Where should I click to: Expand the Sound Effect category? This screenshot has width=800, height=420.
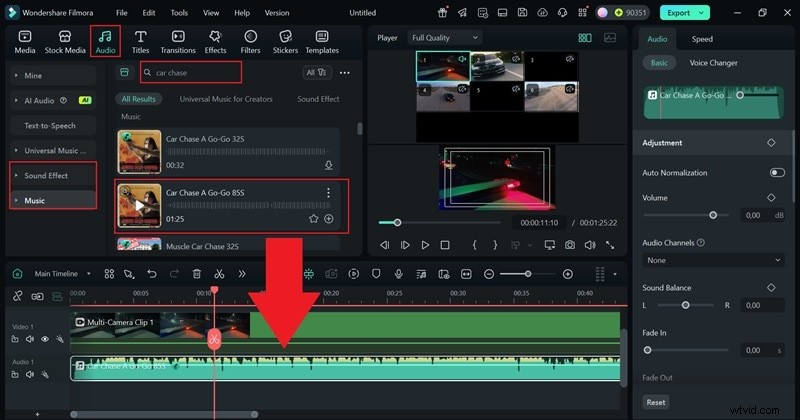(46, 176)
